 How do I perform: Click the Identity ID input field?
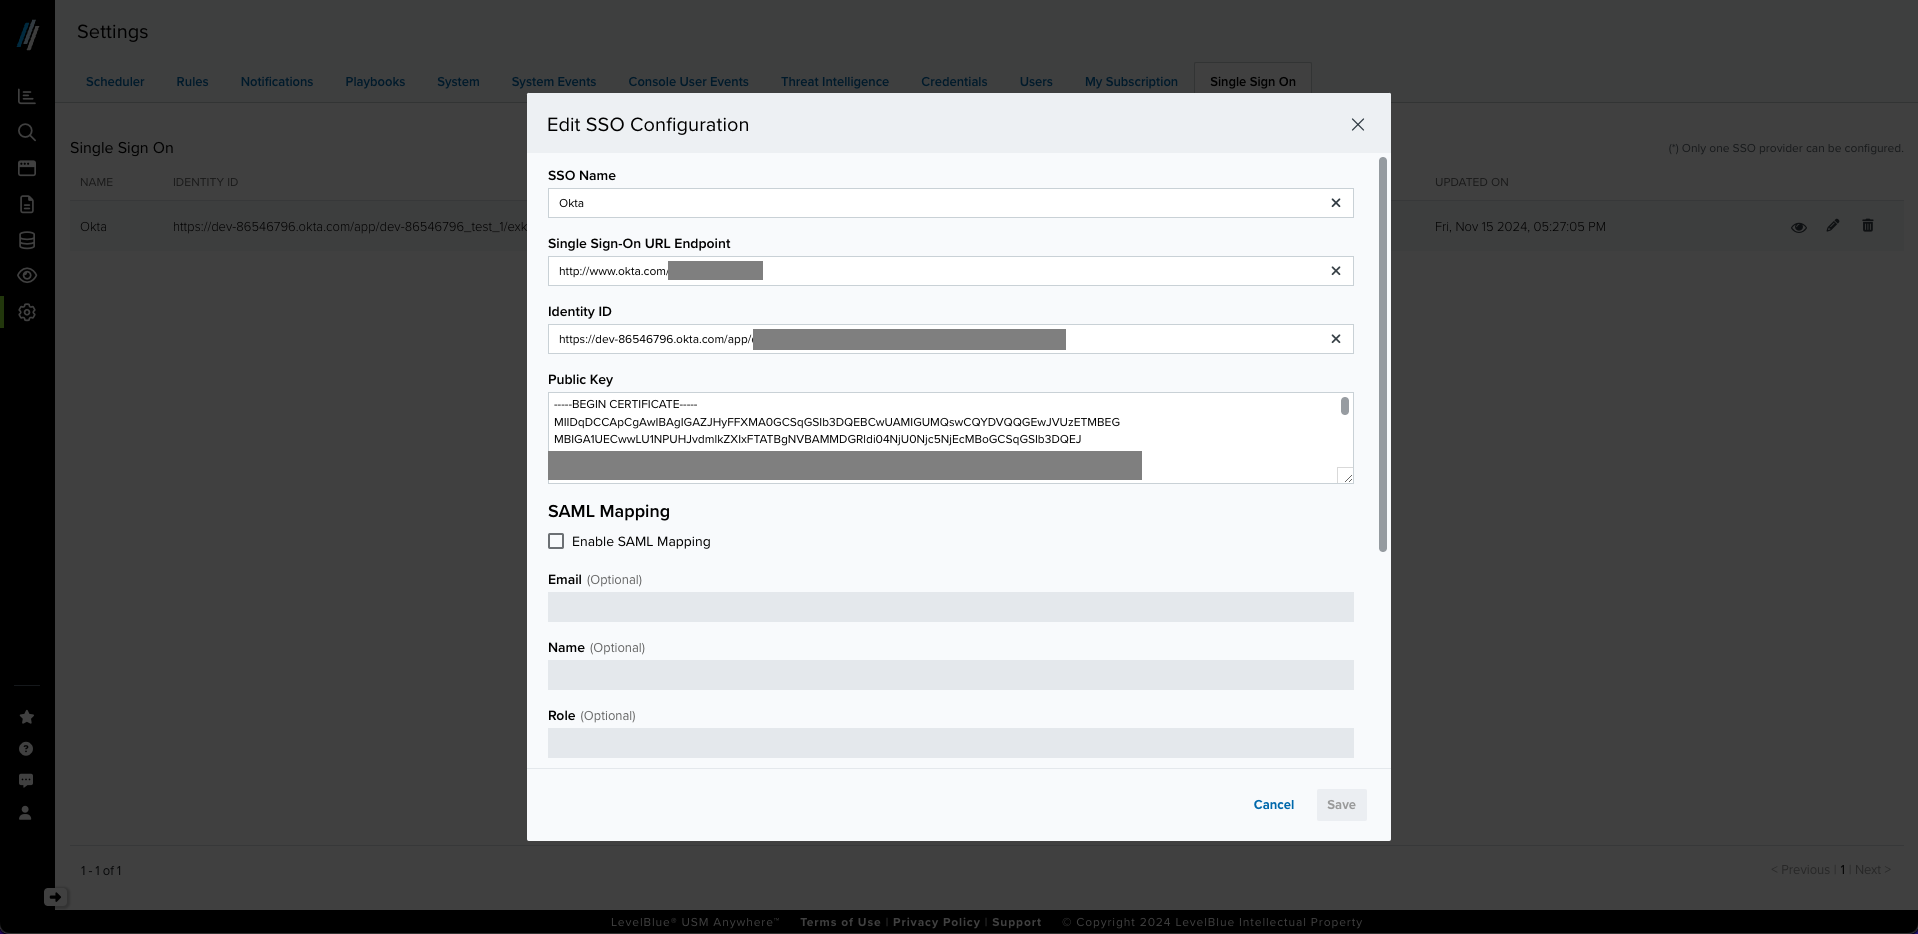pos(950,339)
